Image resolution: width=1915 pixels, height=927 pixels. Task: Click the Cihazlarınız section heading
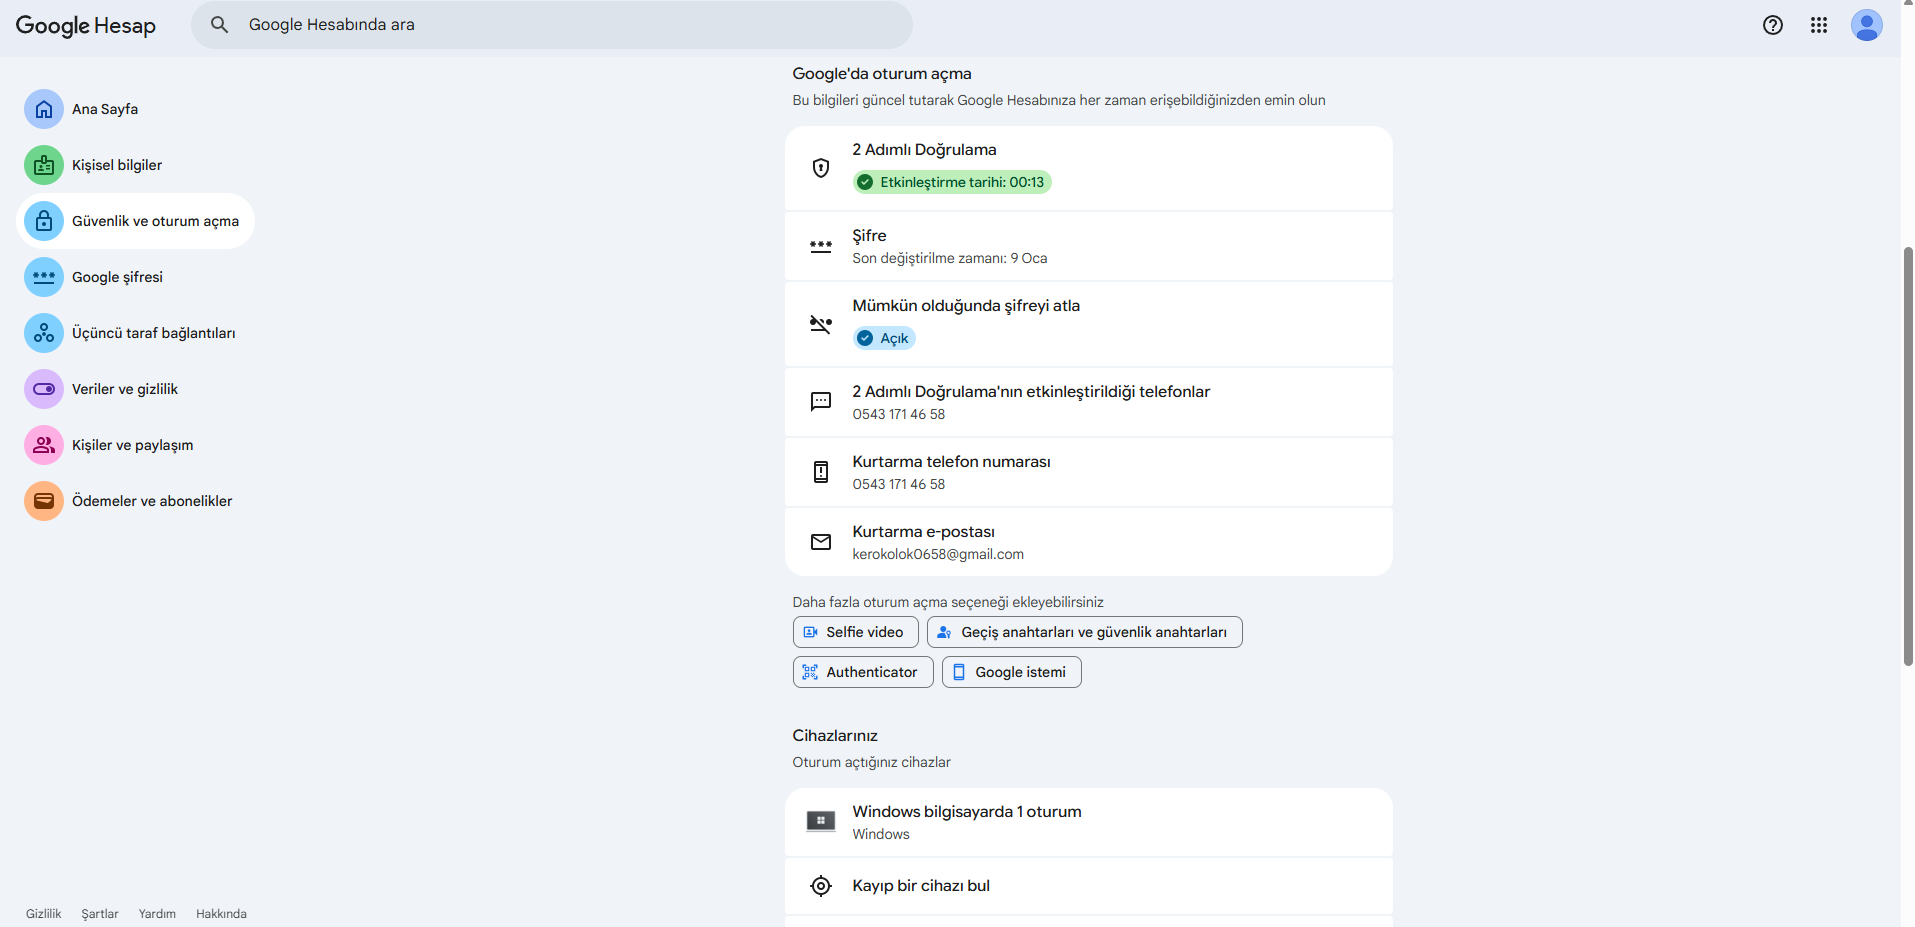click(x=834, y=736)
